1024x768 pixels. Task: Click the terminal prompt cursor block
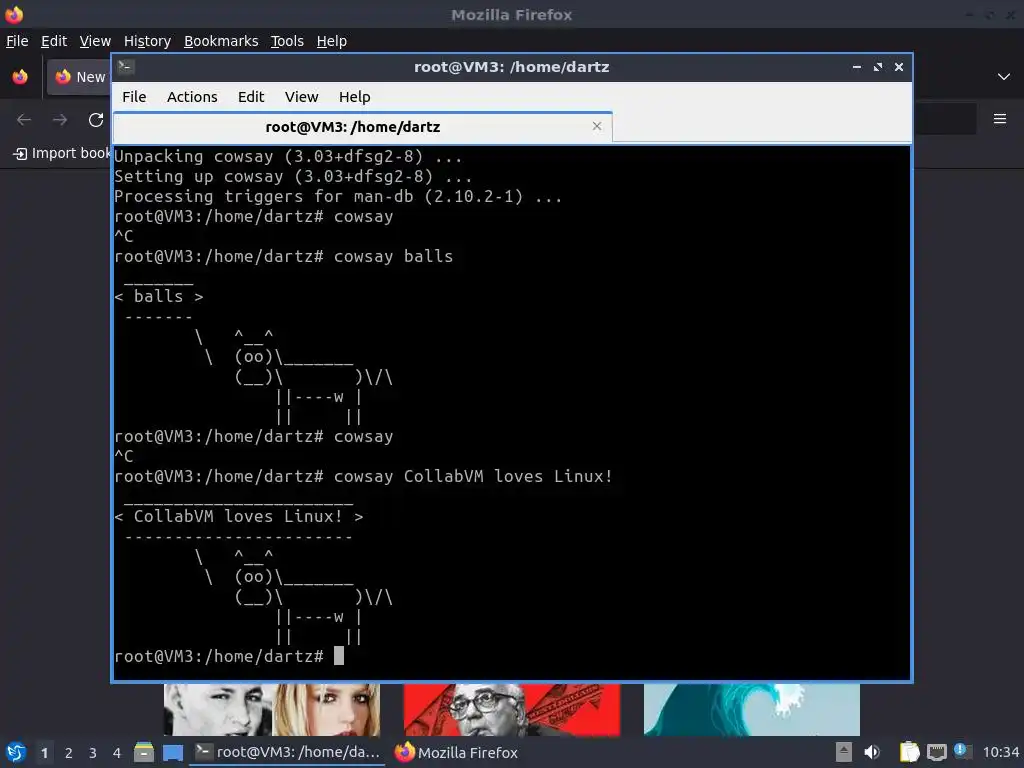pos(339,656)
